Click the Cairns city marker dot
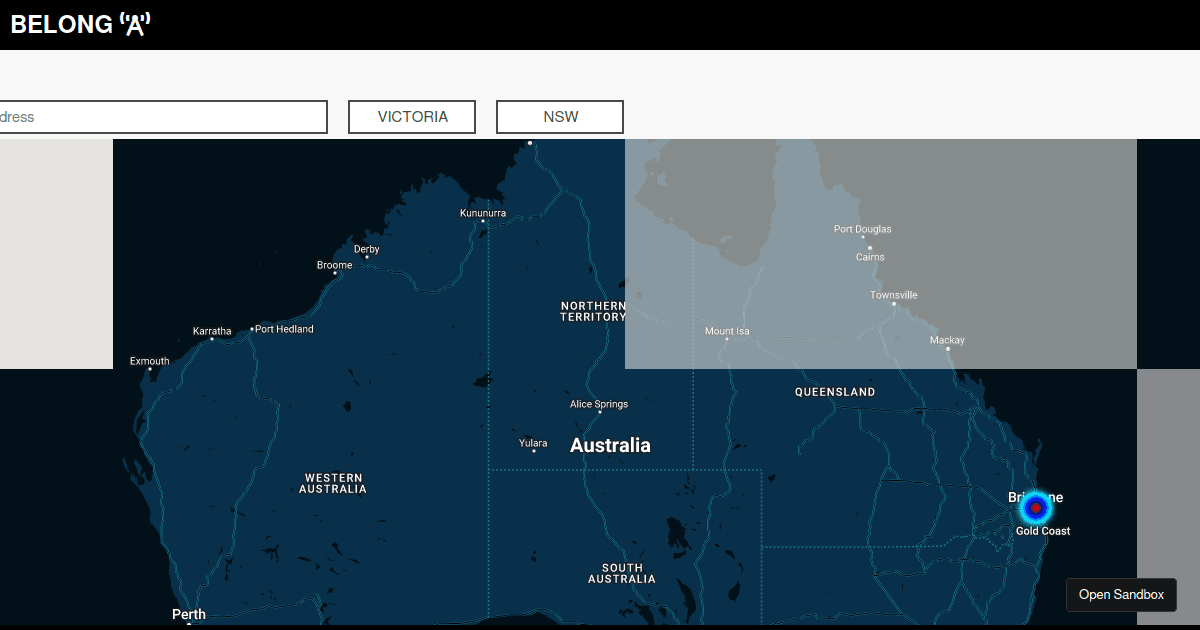1200x630 pixels. 870,248
